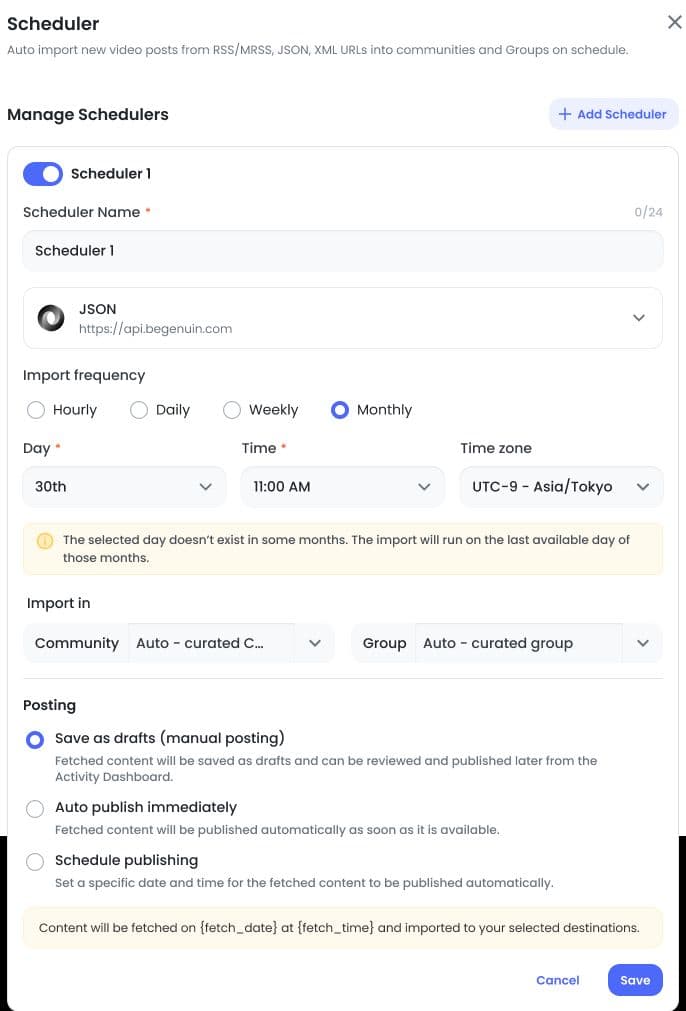Click the plus icon in Add Scheduler
686x1011 pixels.
point(565,114)
